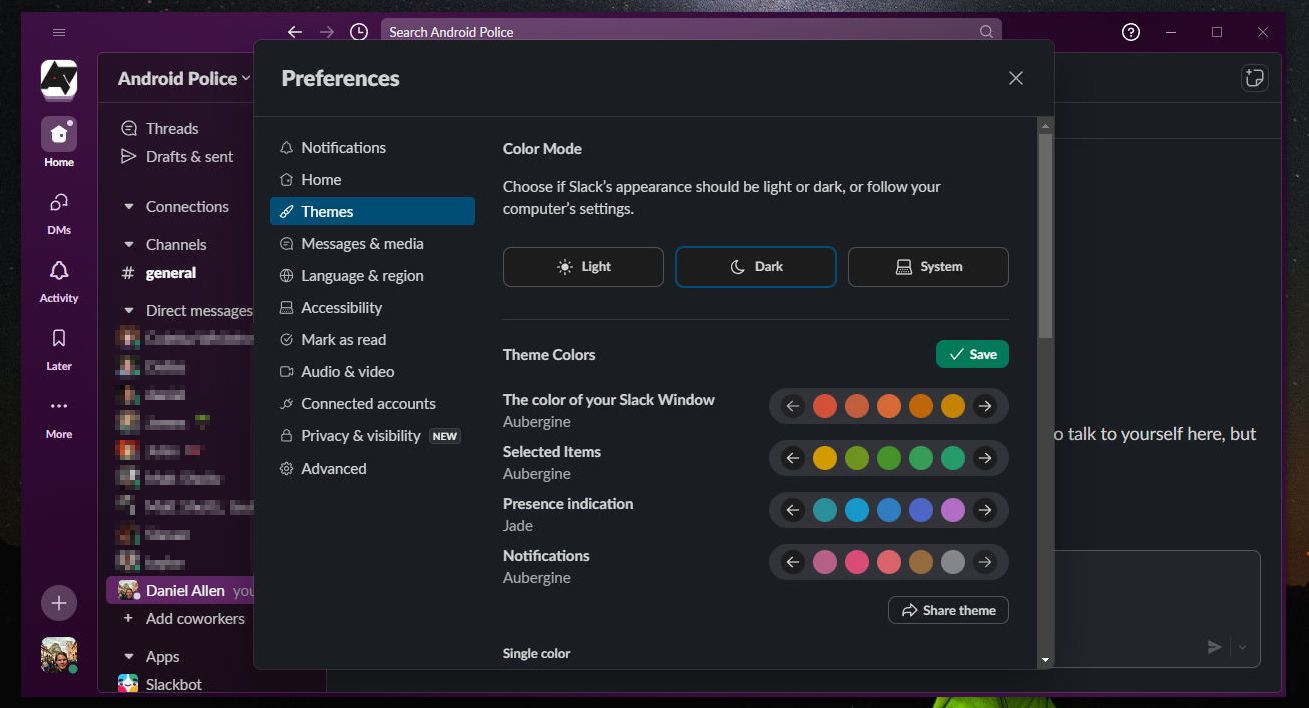Select System color mode
Viewport: 1309px width, 708px height.
[x=928, y=267]
